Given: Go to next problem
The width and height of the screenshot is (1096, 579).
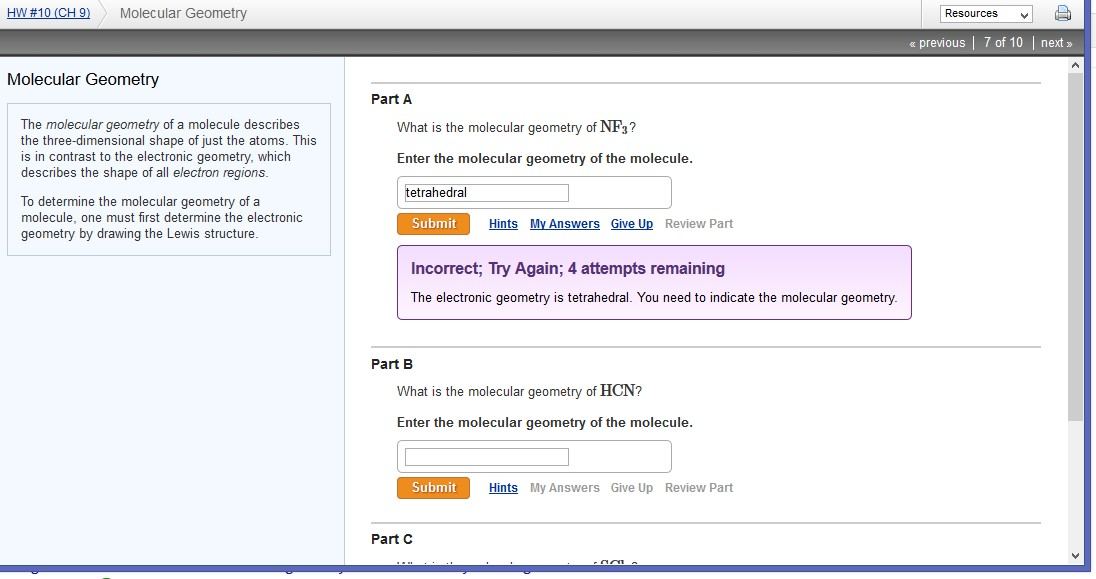Looking at the screenshot, I should click(x=1056, y=43).
